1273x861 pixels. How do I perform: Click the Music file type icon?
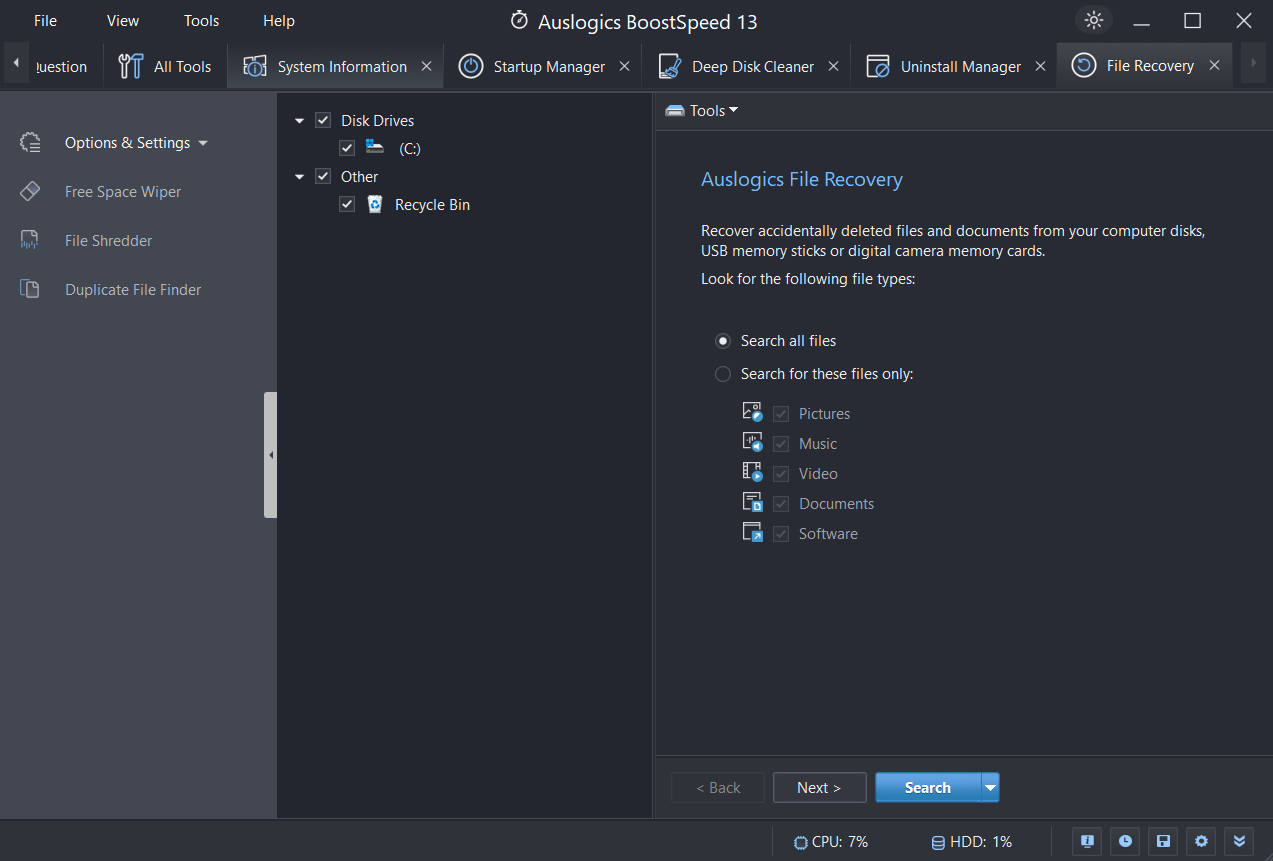pyautogui.click(x=753, y=442)
